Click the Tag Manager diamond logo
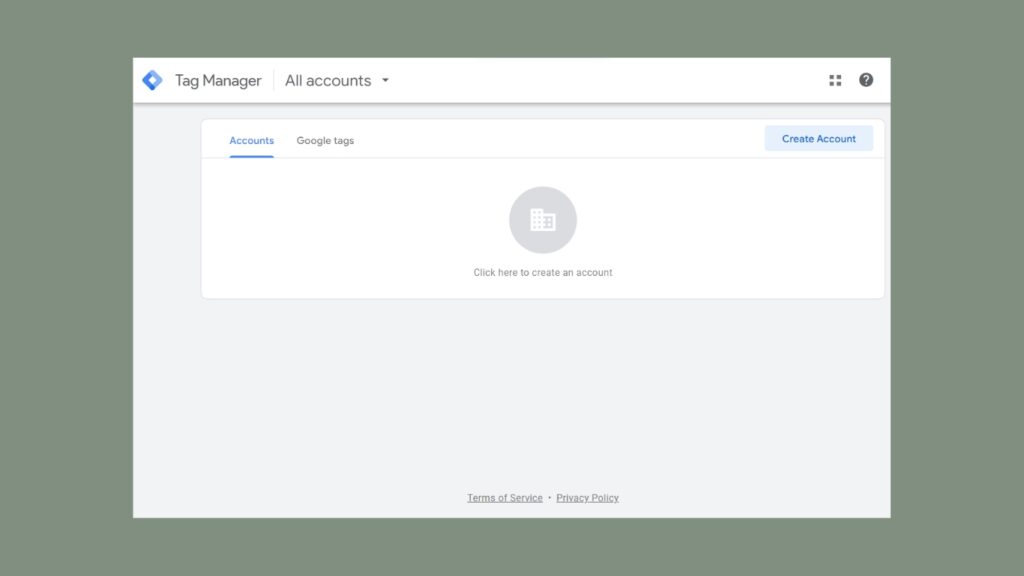This screenshot has height=576, width=1024. click(x=152, y=80)
